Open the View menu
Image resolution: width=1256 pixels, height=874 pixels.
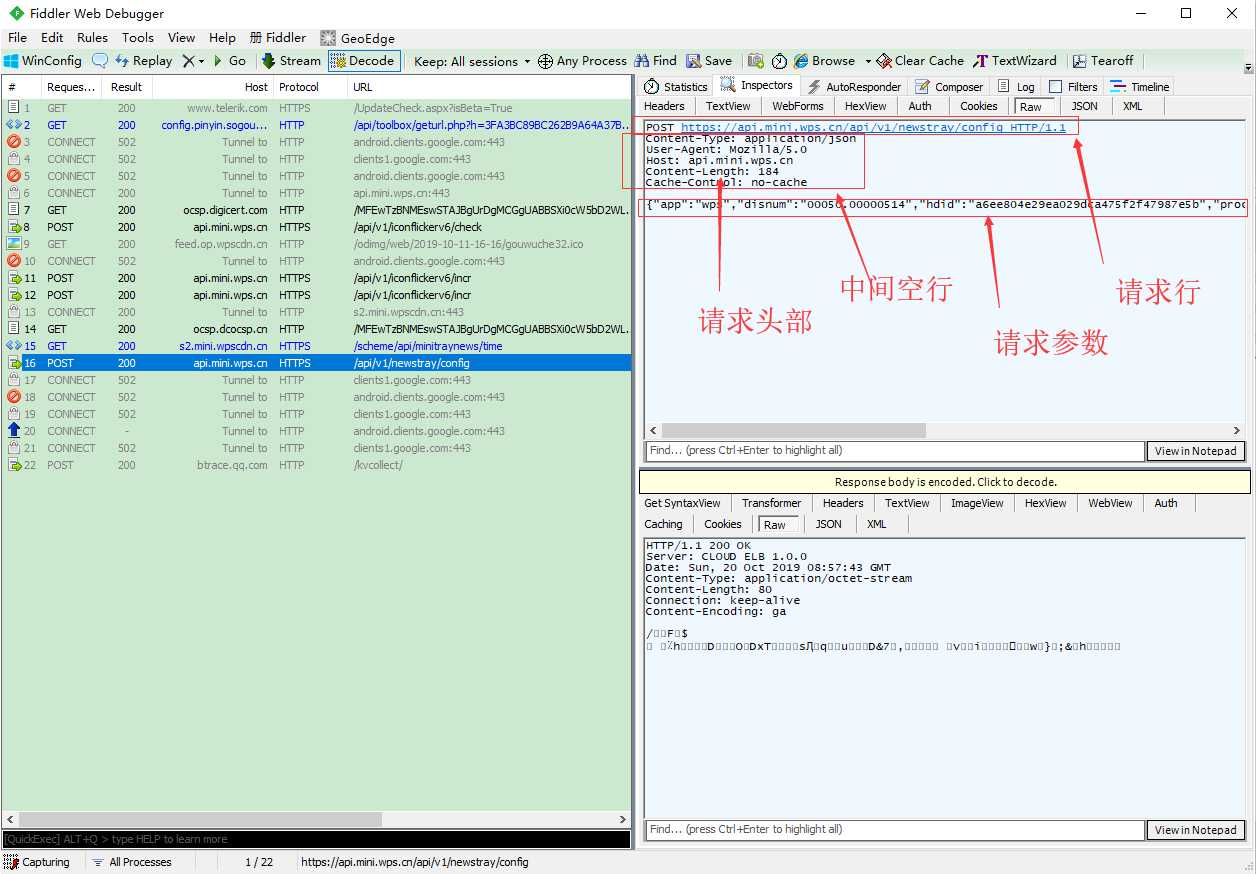coord(181,38)
